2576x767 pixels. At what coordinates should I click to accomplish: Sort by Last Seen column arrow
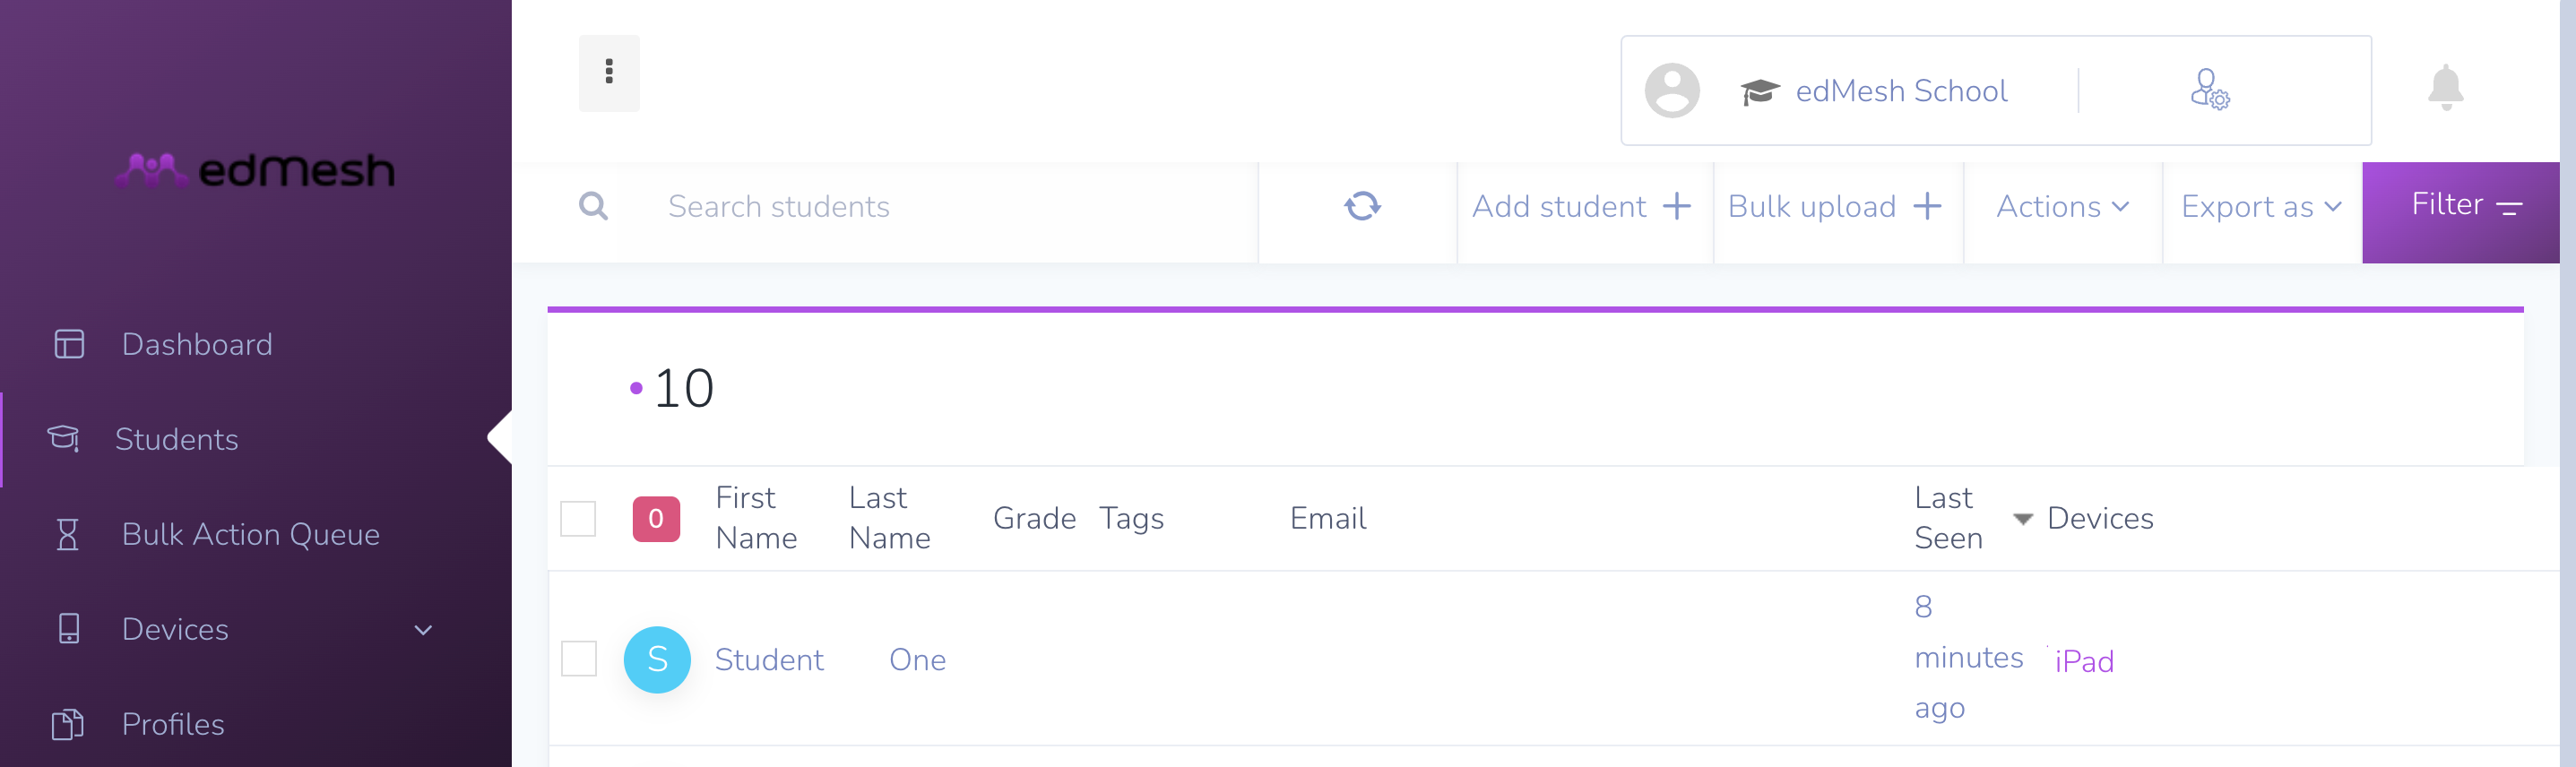point(2022,519)
